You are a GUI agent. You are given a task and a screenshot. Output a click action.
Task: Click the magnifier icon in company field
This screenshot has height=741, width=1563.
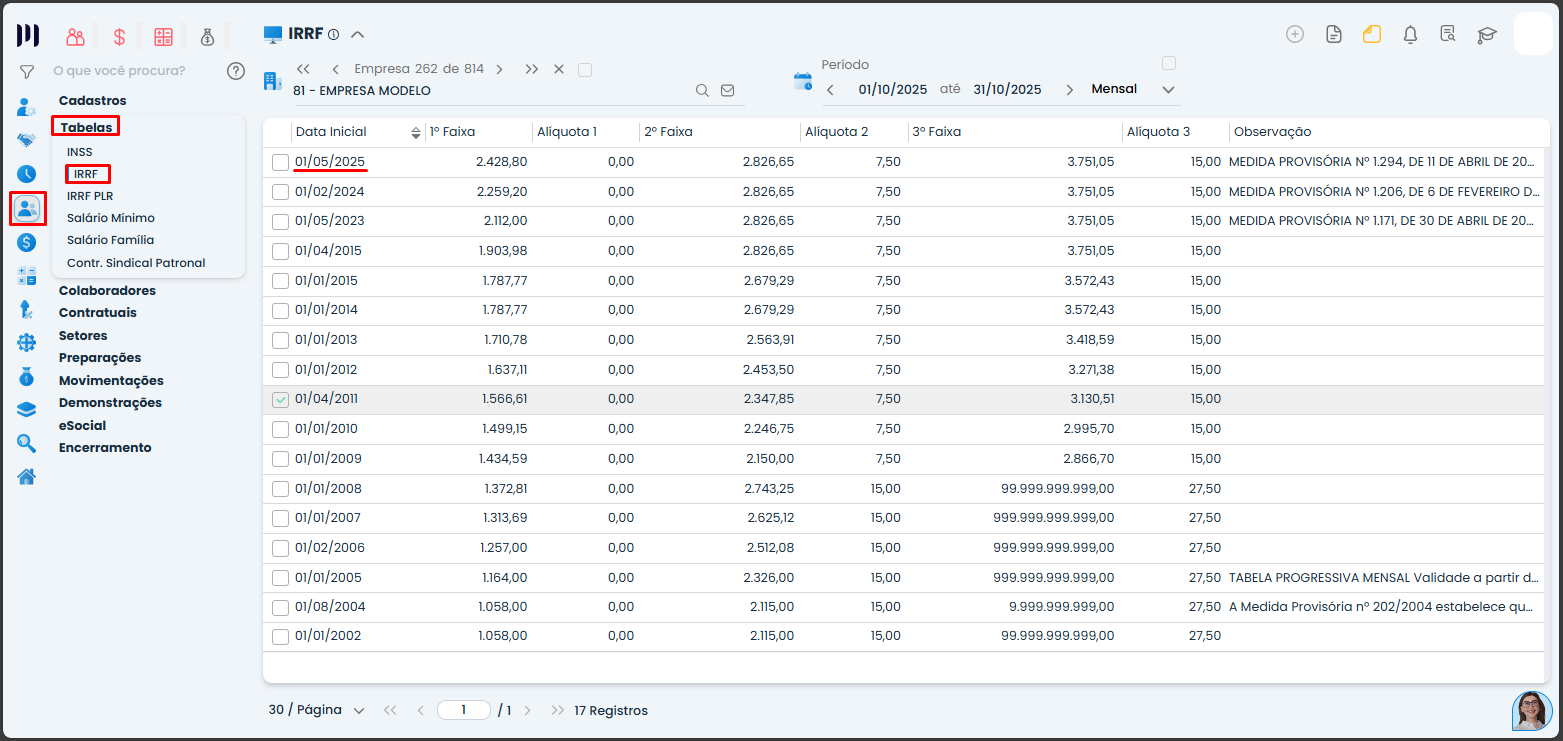[x=702, y=90]
